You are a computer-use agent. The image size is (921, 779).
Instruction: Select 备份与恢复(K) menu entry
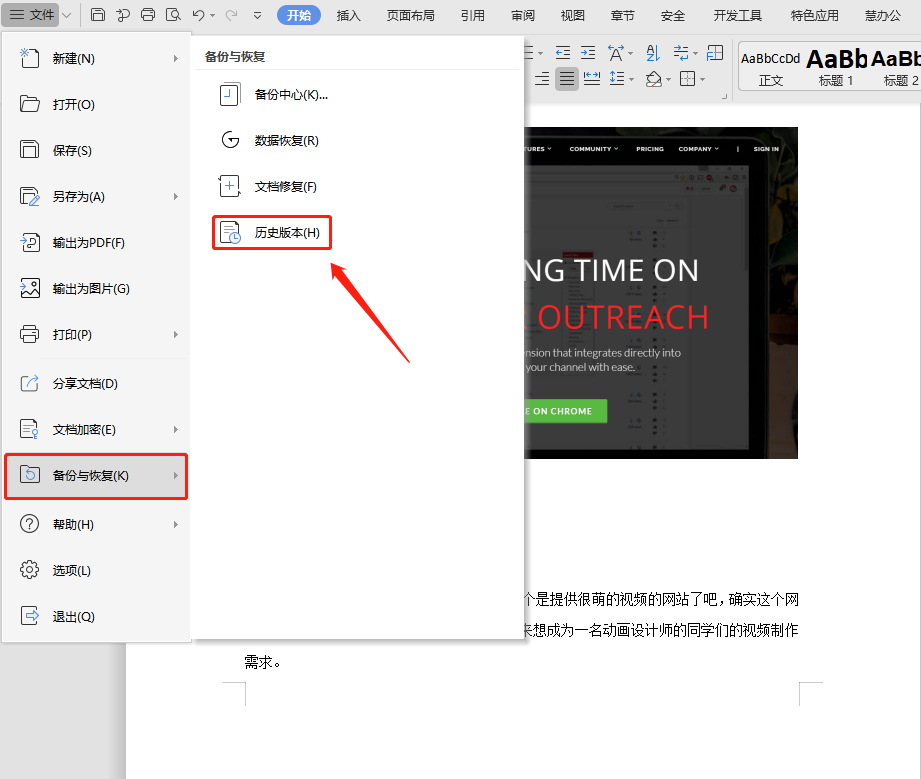point(96,476)
